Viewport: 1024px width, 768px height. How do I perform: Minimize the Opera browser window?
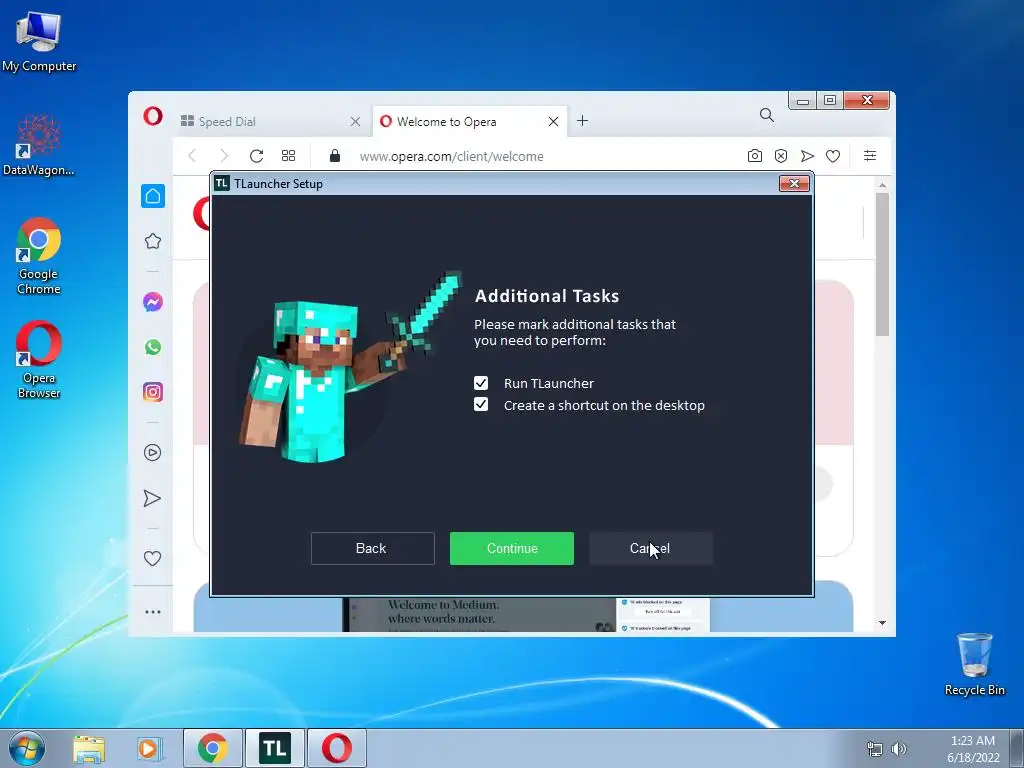click(803, 101)
